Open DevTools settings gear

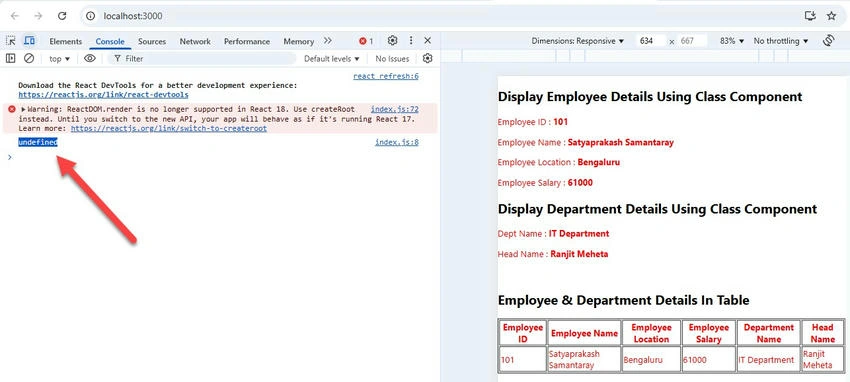point(392,41)
